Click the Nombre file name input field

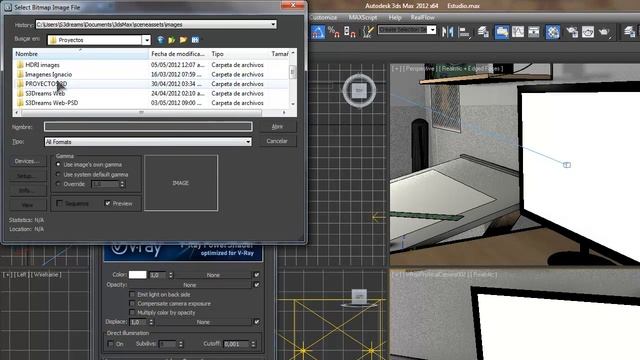coord(148,127)
